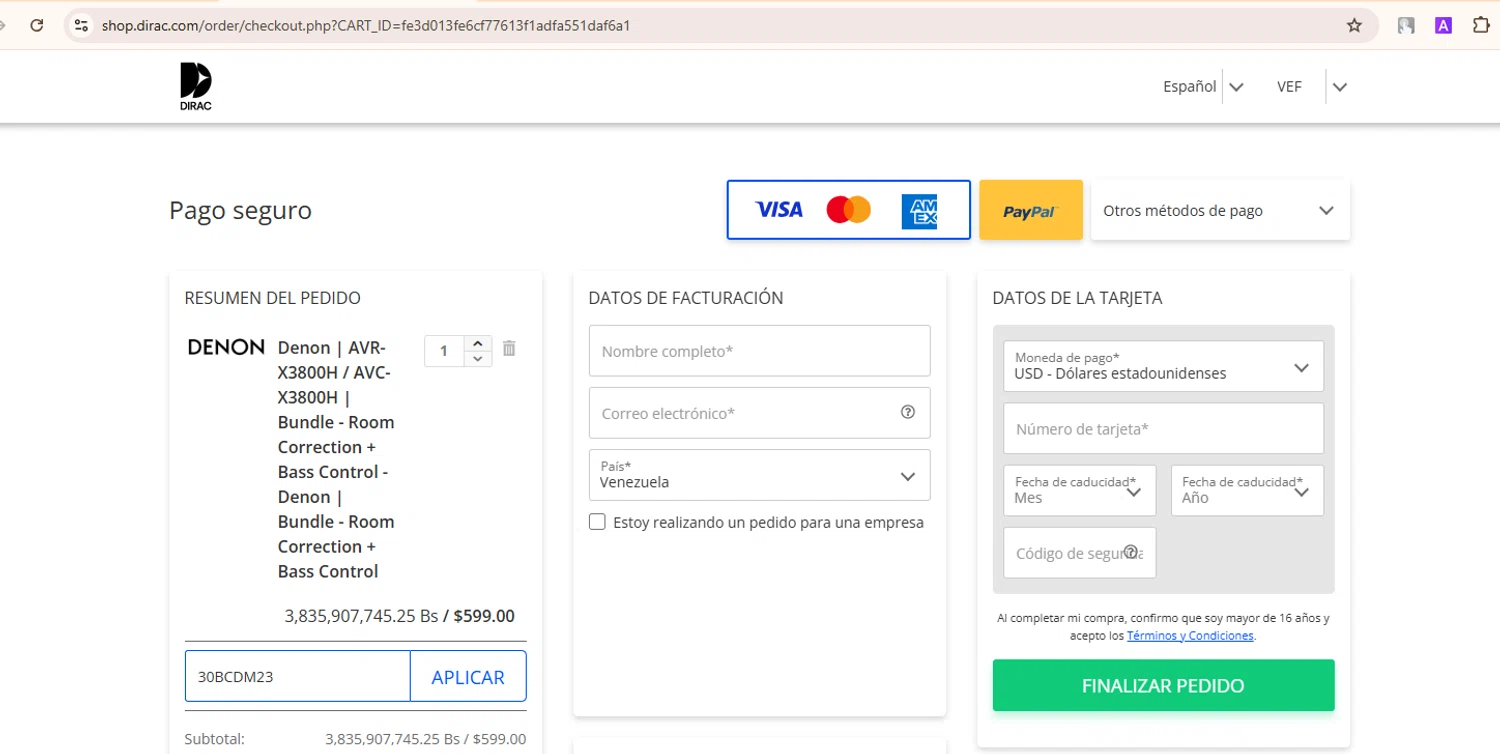
Task: Click the coupon code field containing 30BCDM23
Action: (297, 677)
